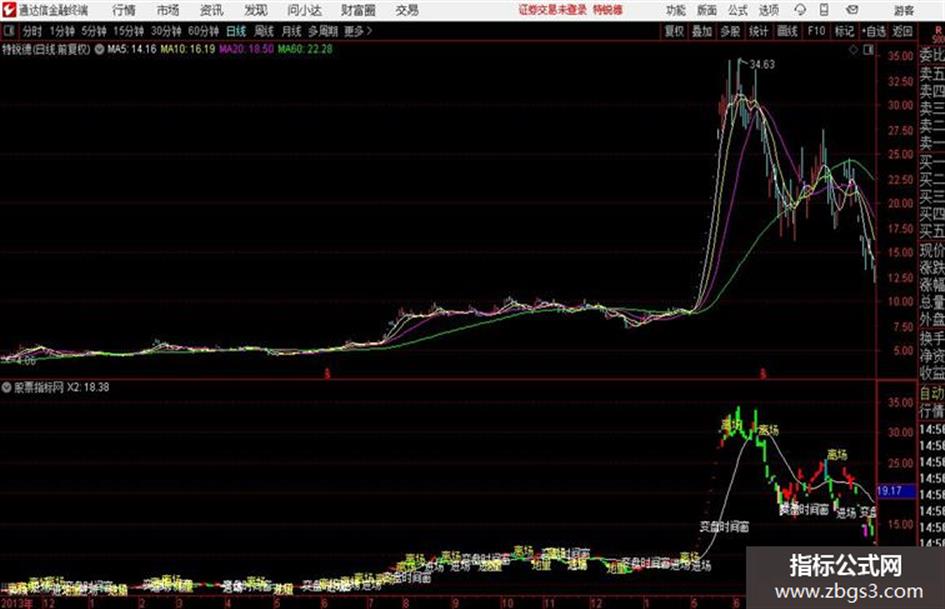
Task: Click the 多股 multi-stock button
Action: coord(730,31)
